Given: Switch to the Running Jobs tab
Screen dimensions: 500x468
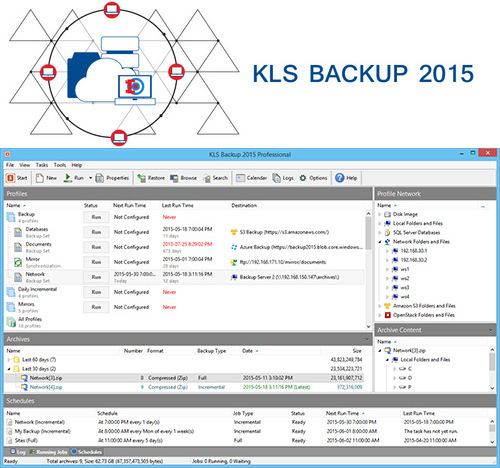Looking at the screenshot, I should tap(48, 452).
